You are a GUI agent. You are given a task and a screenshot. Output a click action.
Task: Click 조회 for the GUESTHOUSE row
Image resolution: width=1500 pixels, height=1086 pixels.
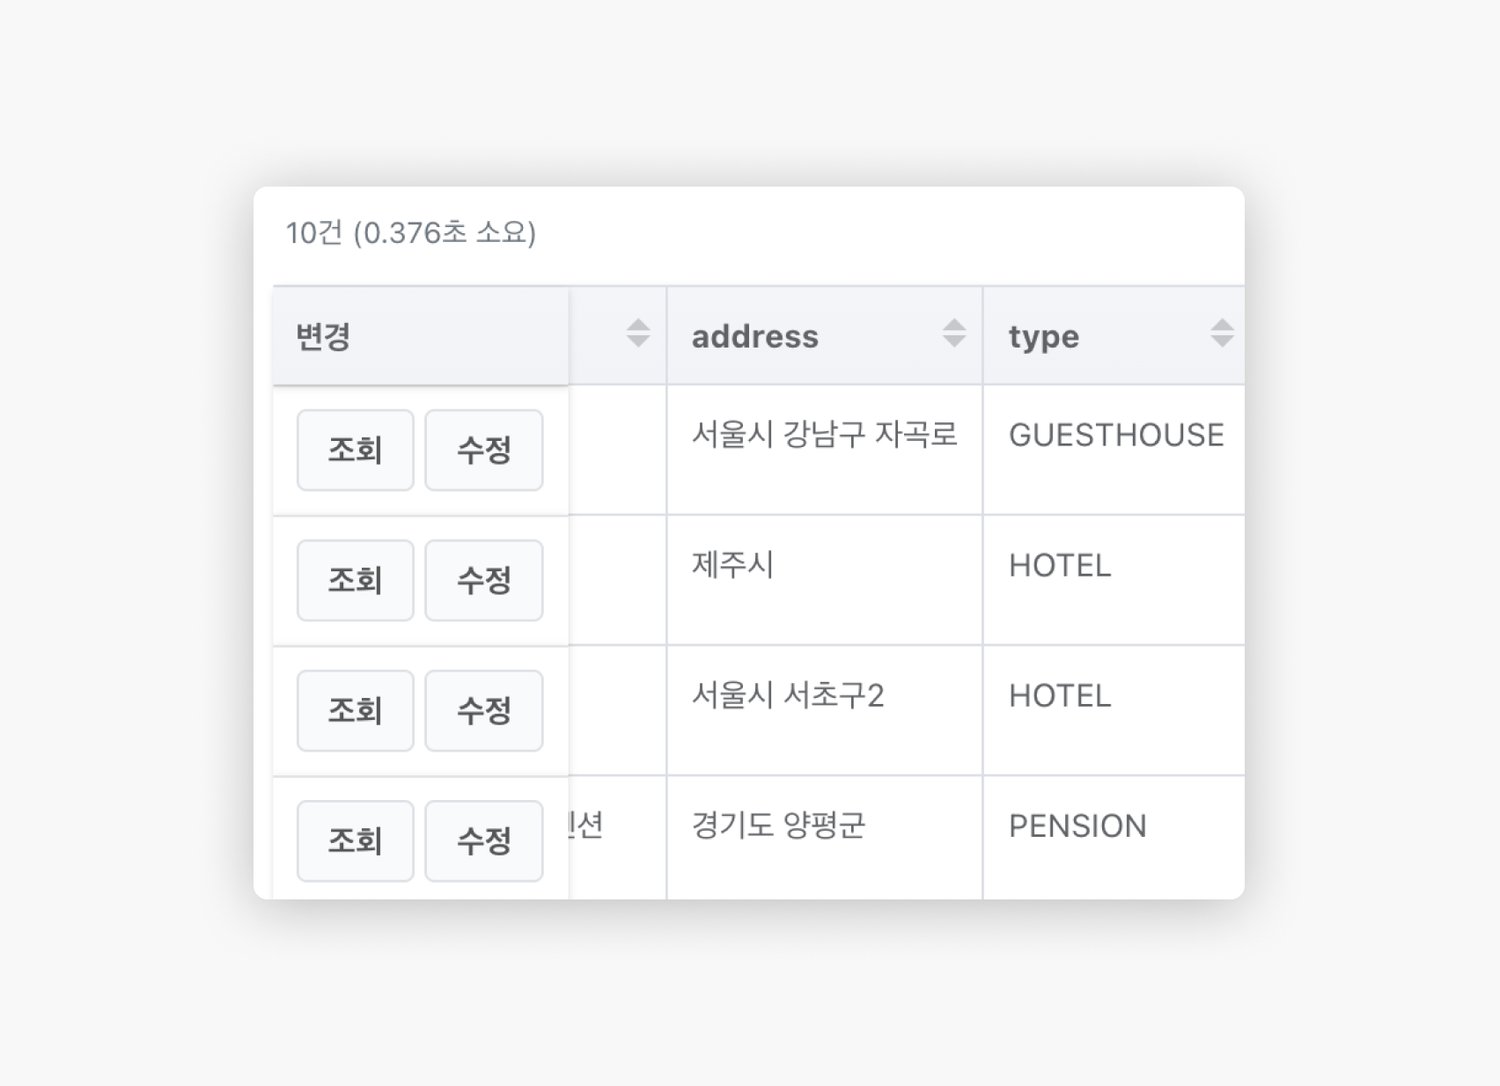pos(355,450)
